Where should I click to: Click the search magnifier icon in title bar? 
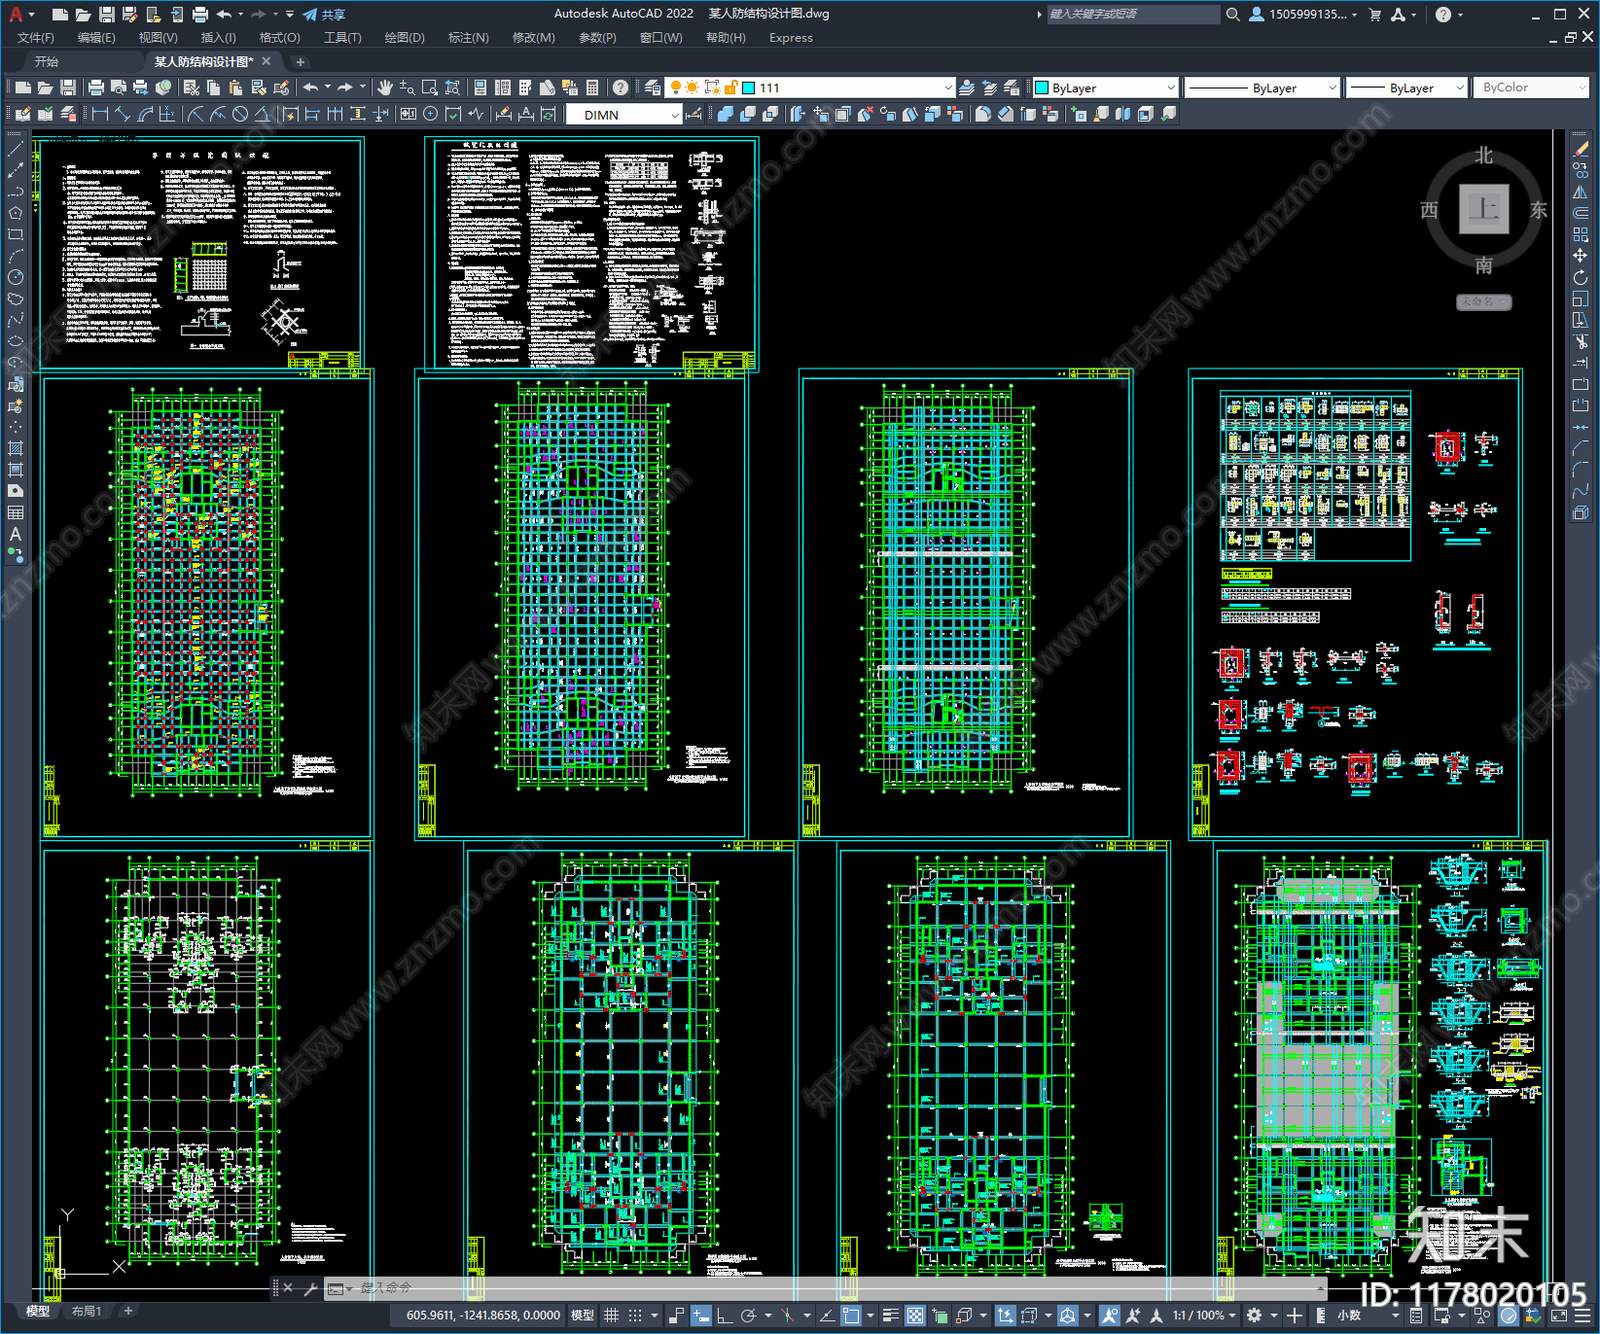pyautogui.click(x=1233, y=14)
